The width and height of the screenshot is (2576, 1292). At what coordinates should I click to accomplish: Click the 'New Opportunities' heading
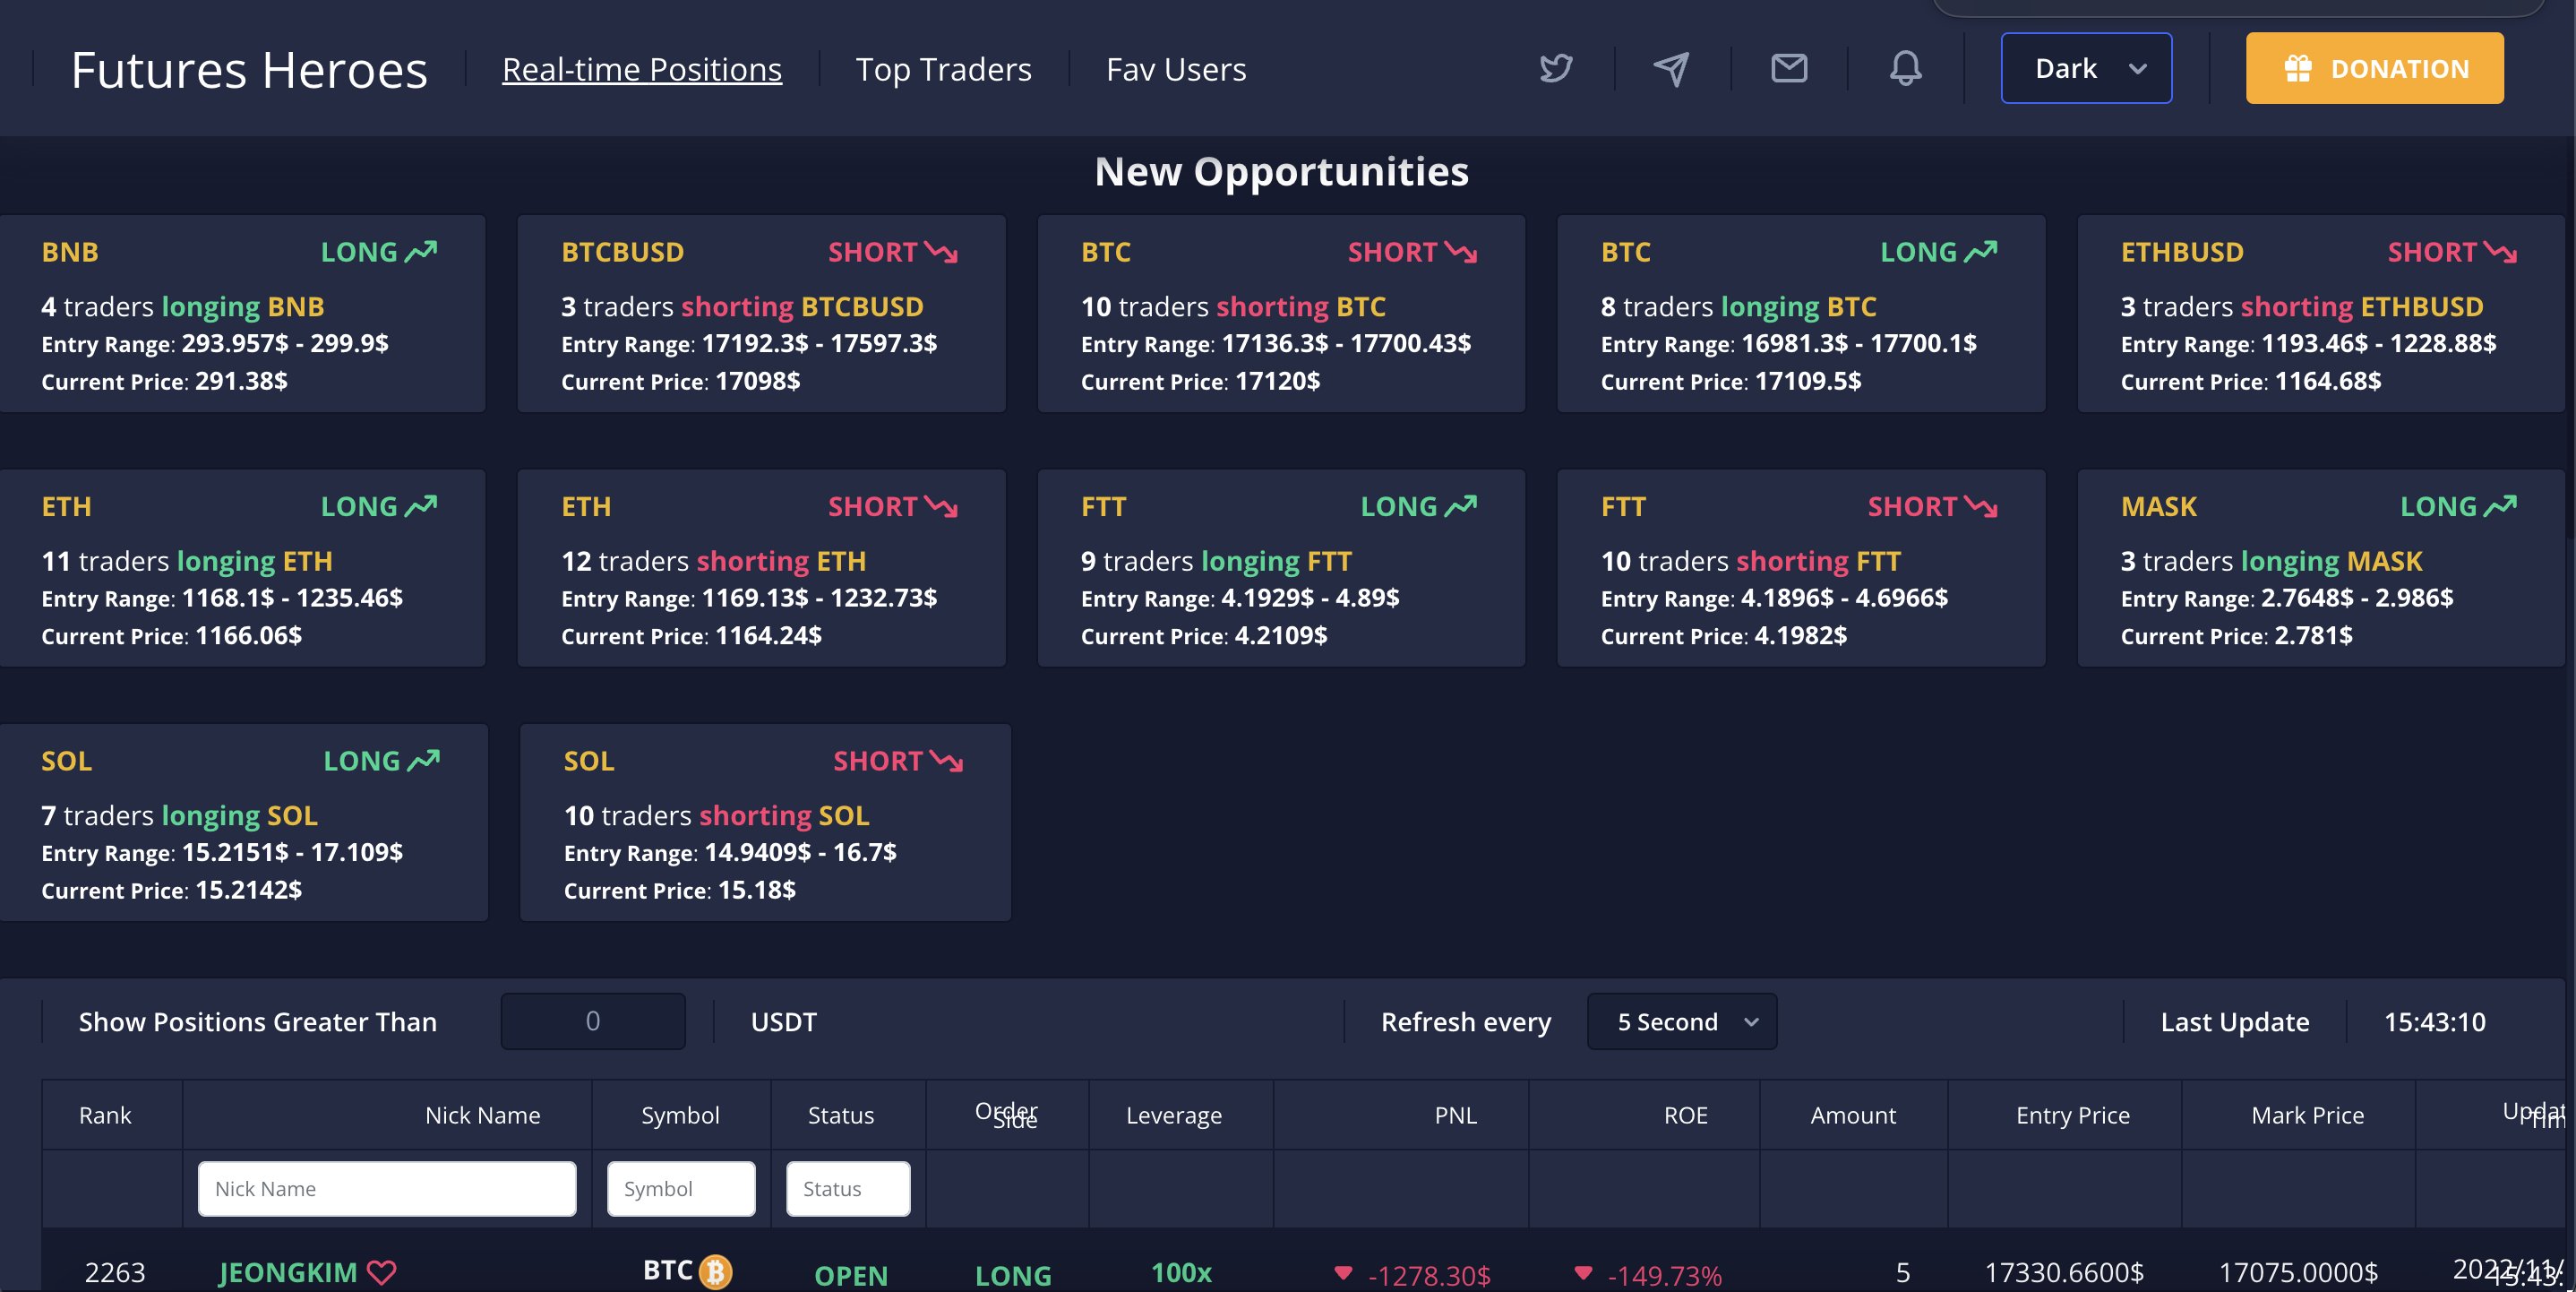coord(1281,171)
